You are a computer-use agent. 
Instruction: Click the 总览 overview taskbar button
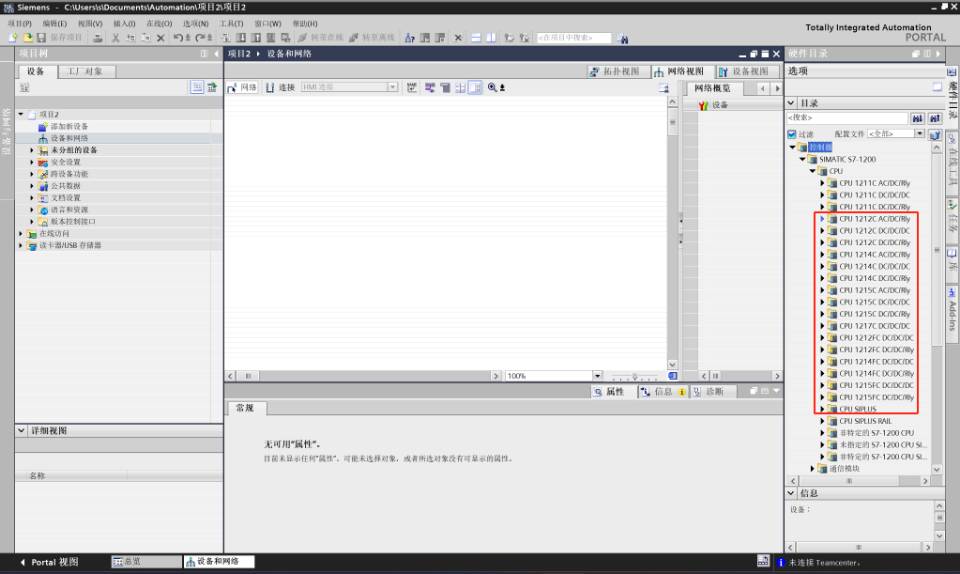click(x=146, y=562)
